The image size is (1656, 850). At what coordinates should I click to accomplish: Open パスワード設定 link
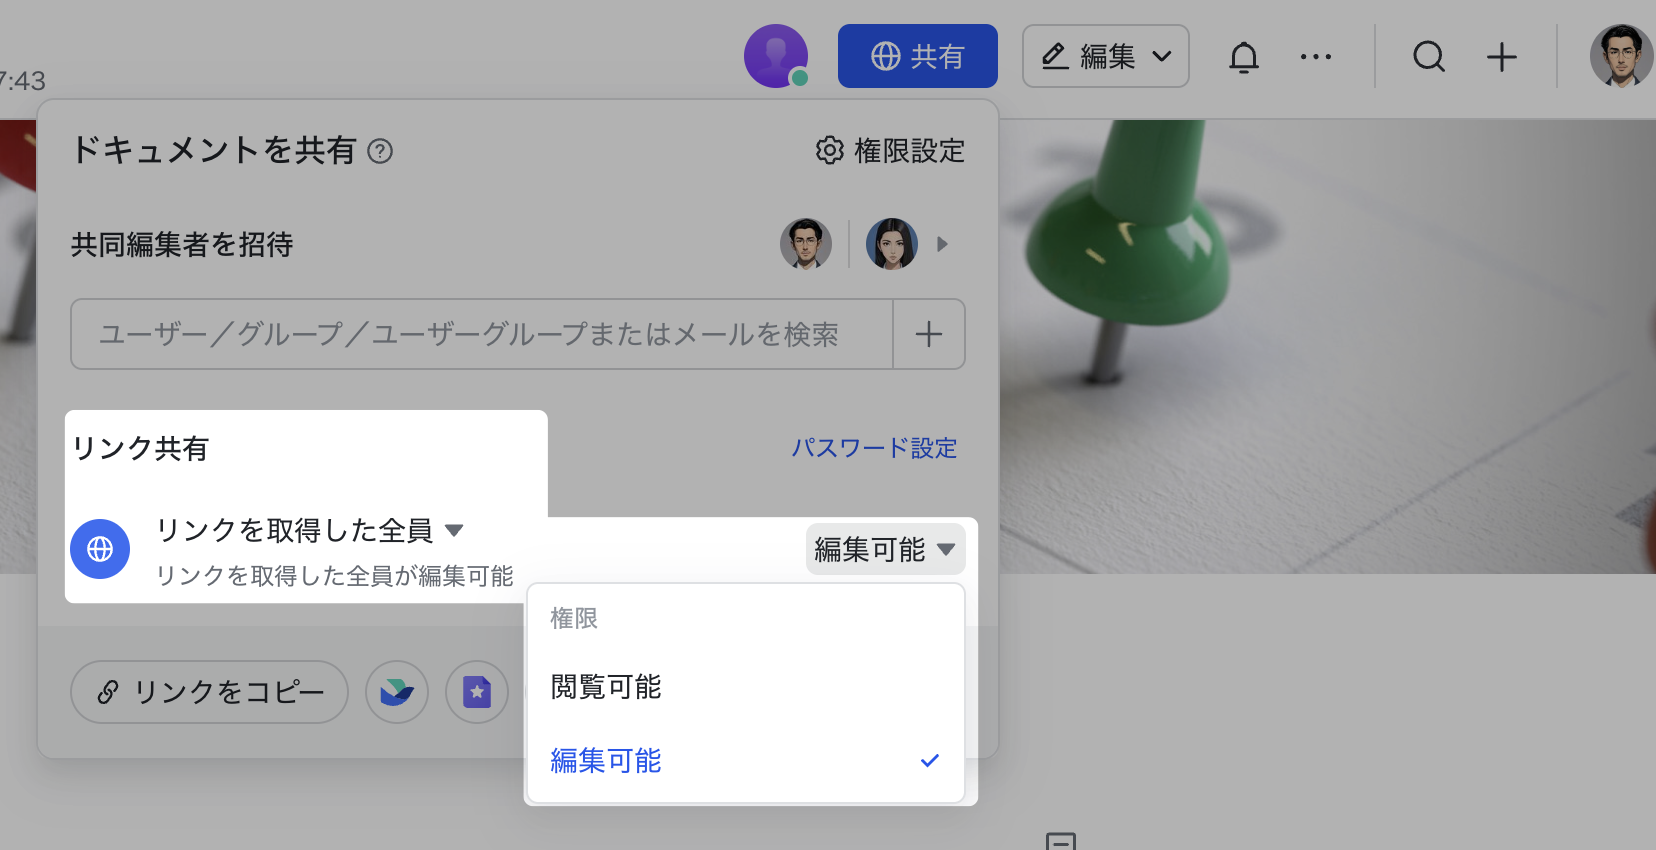(x=874, y=448)
